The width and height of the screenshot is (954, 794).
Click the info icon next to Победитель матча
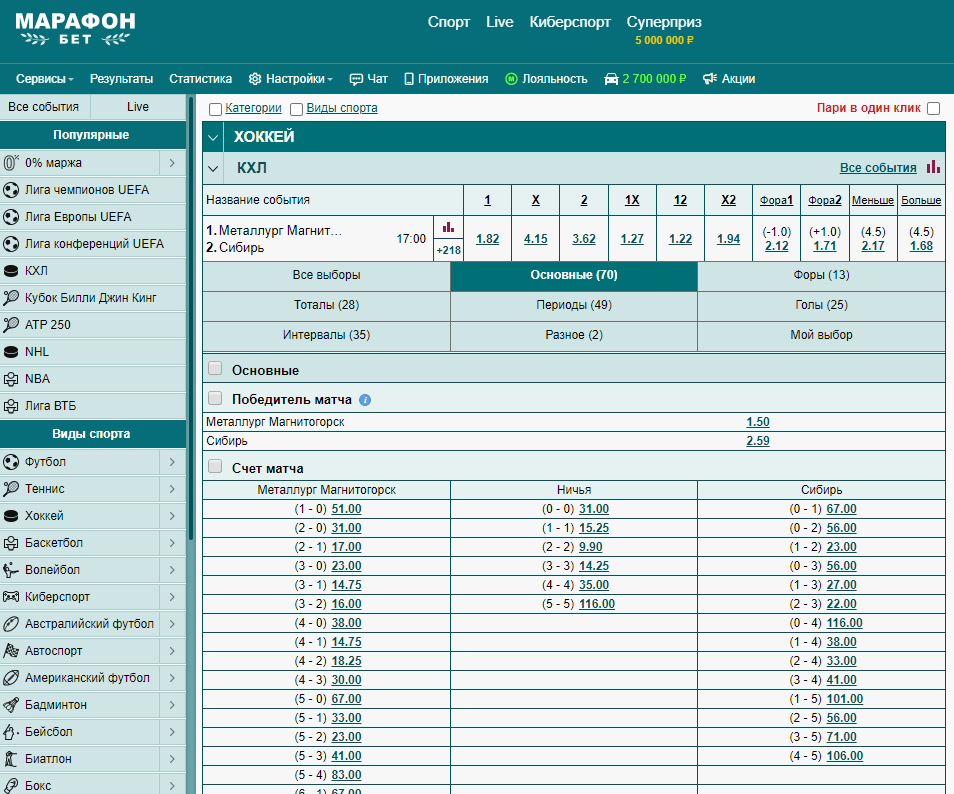[x=365, y=400]
